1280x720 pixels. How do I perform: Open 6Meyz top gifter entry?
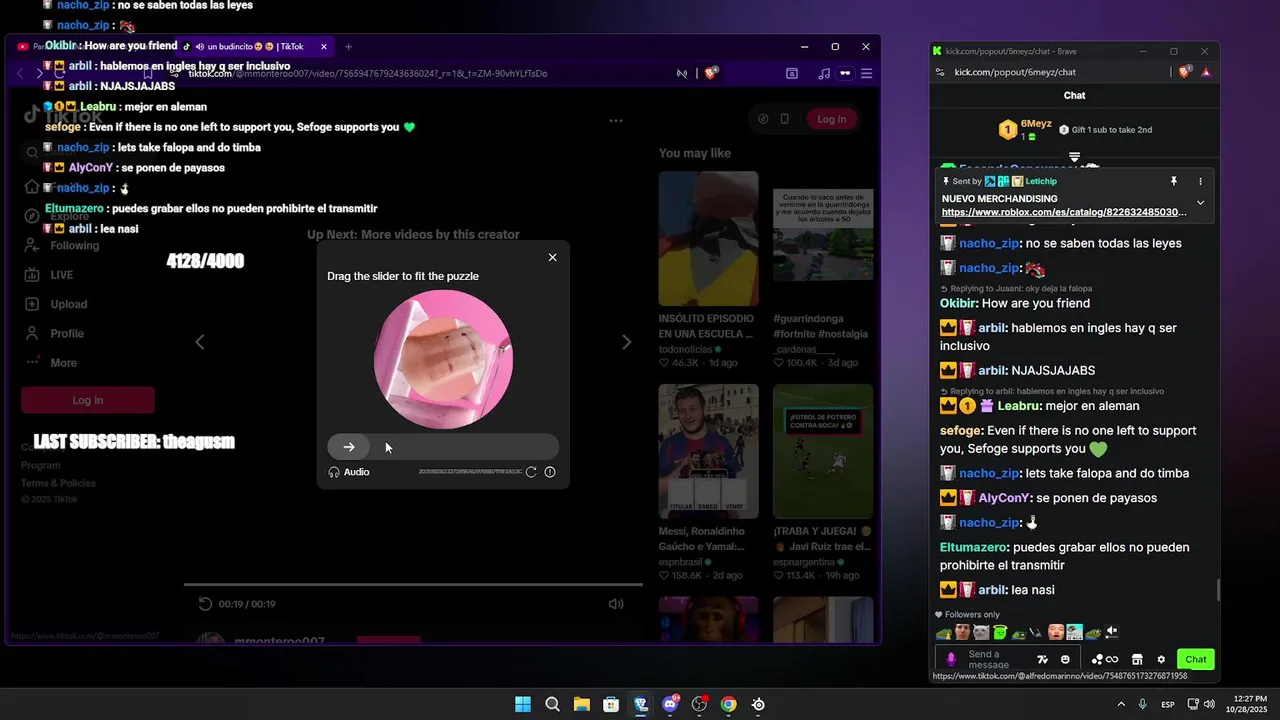1025,129
